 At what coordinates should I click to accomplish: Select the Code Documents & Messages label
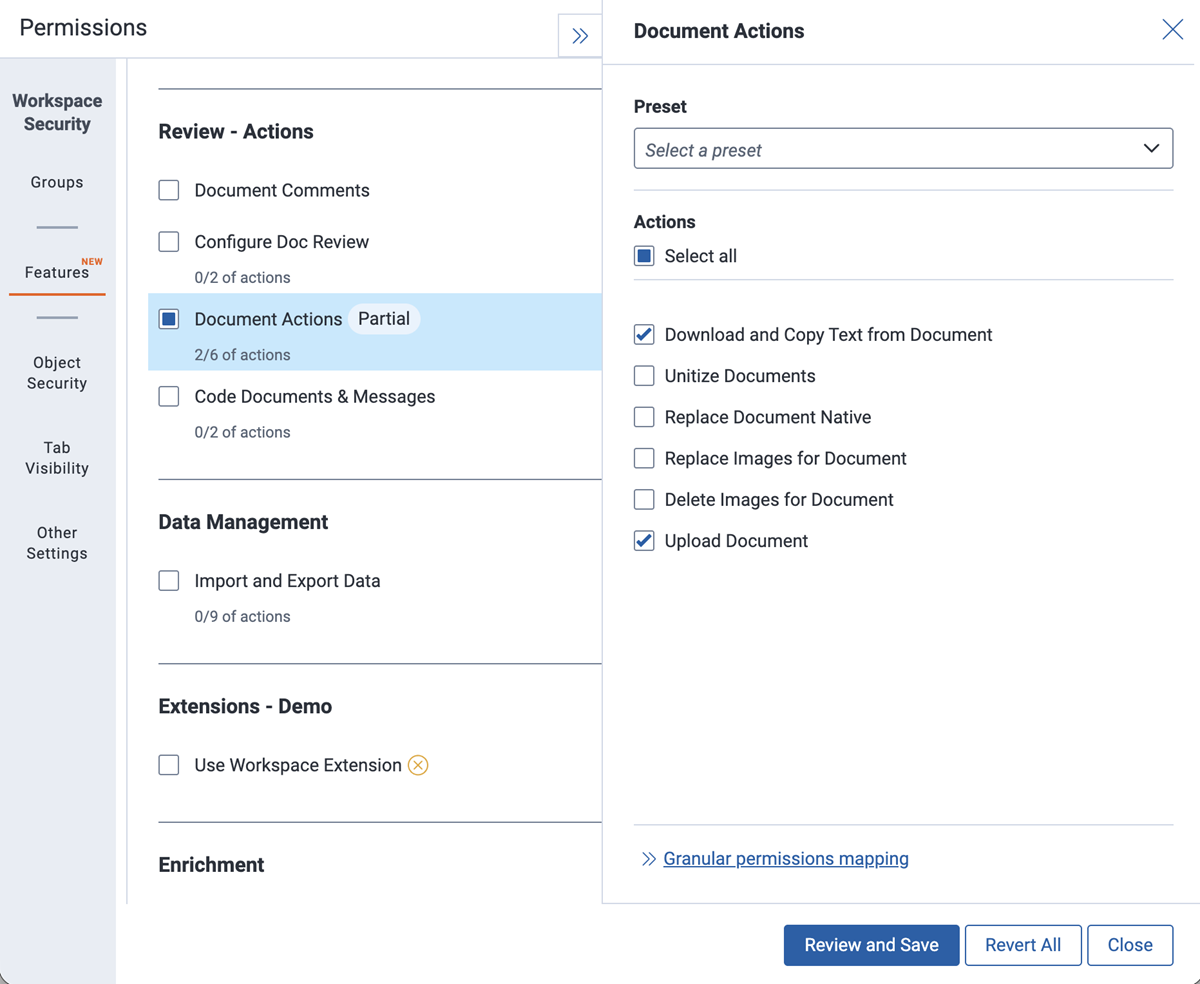click(x=315, y=397)
